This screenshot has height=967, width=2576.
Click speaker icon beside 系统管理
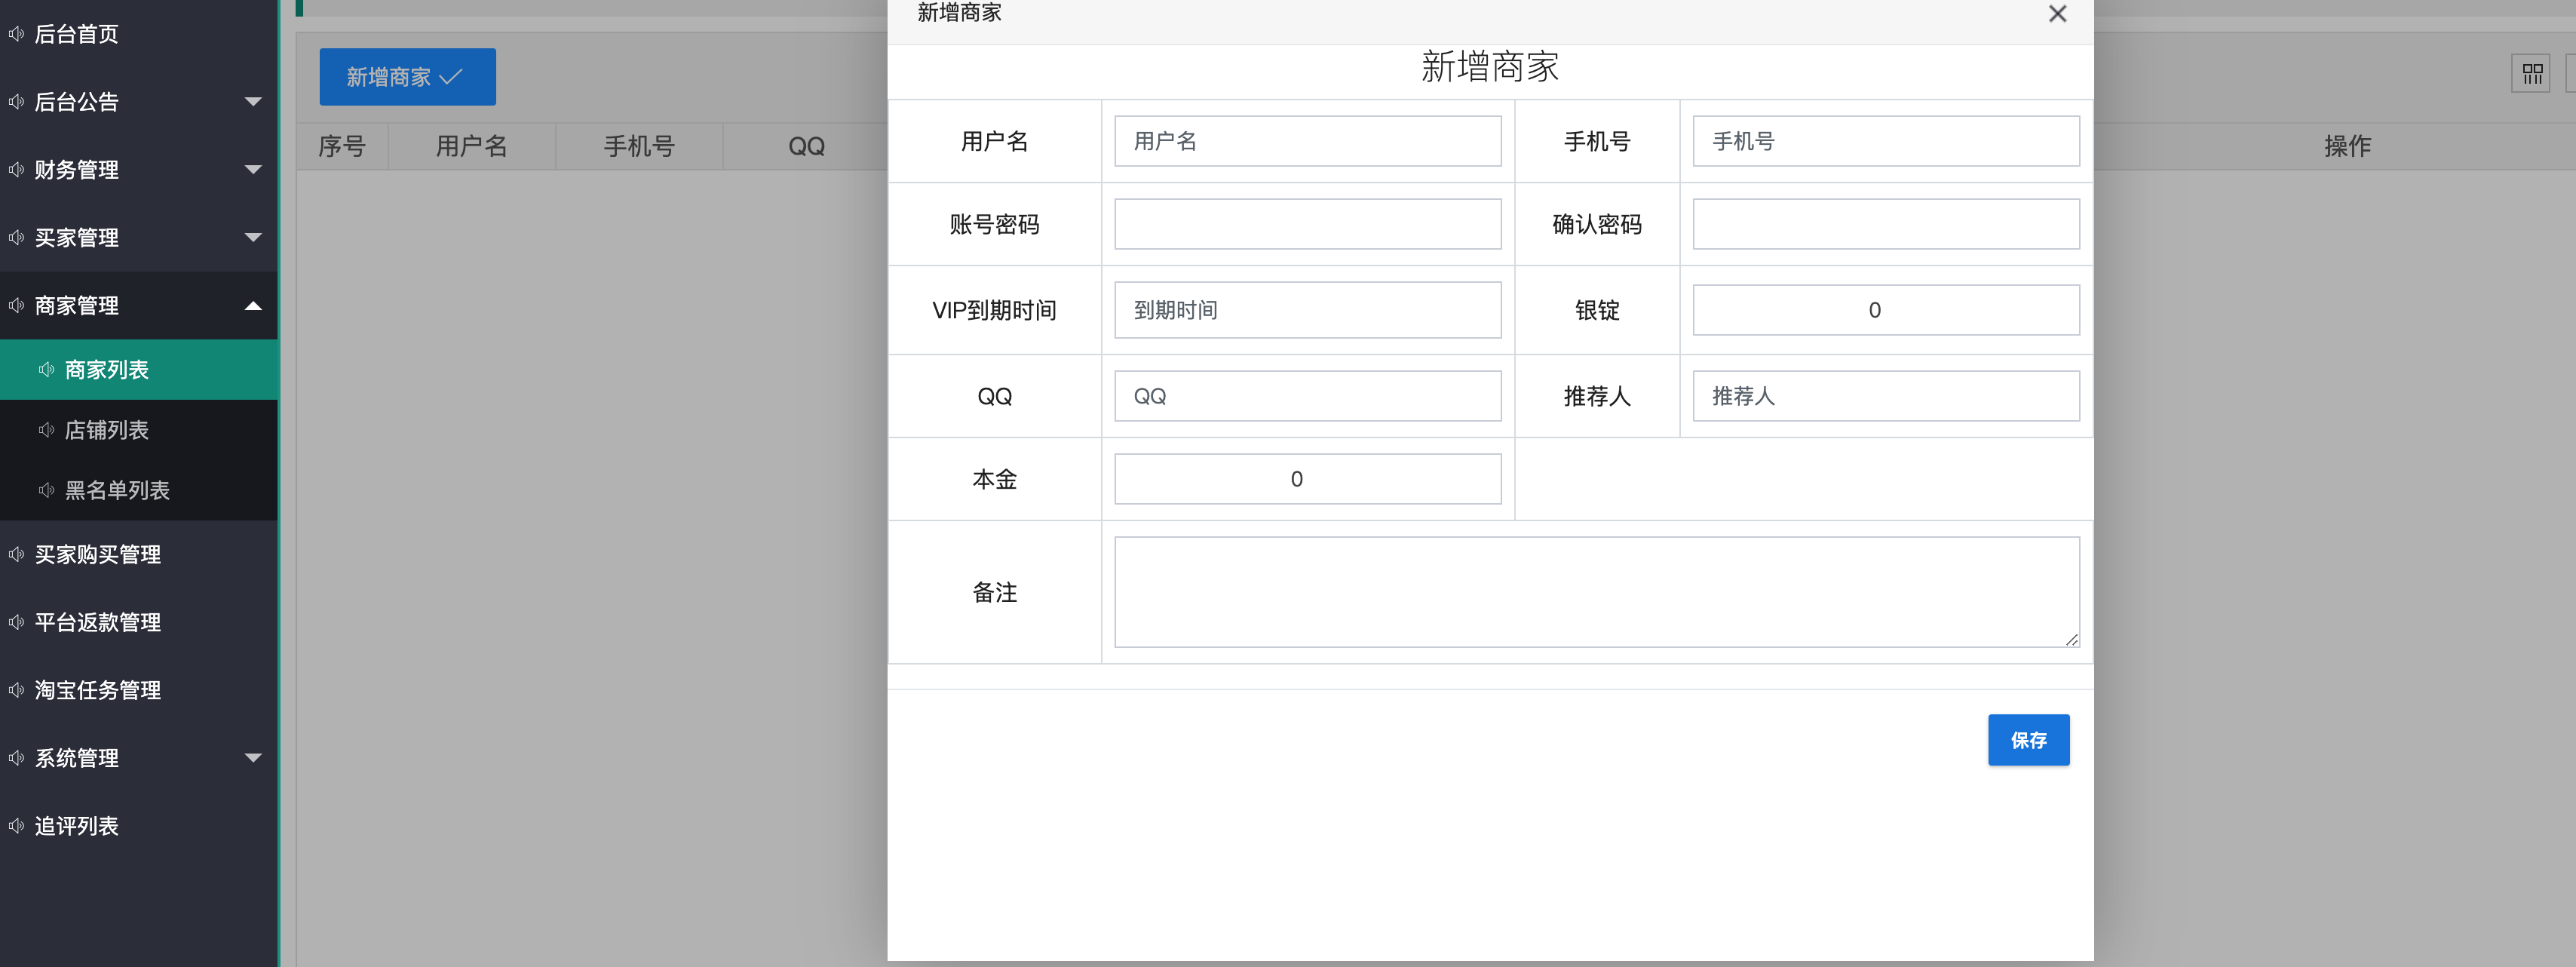coord(17,758)
